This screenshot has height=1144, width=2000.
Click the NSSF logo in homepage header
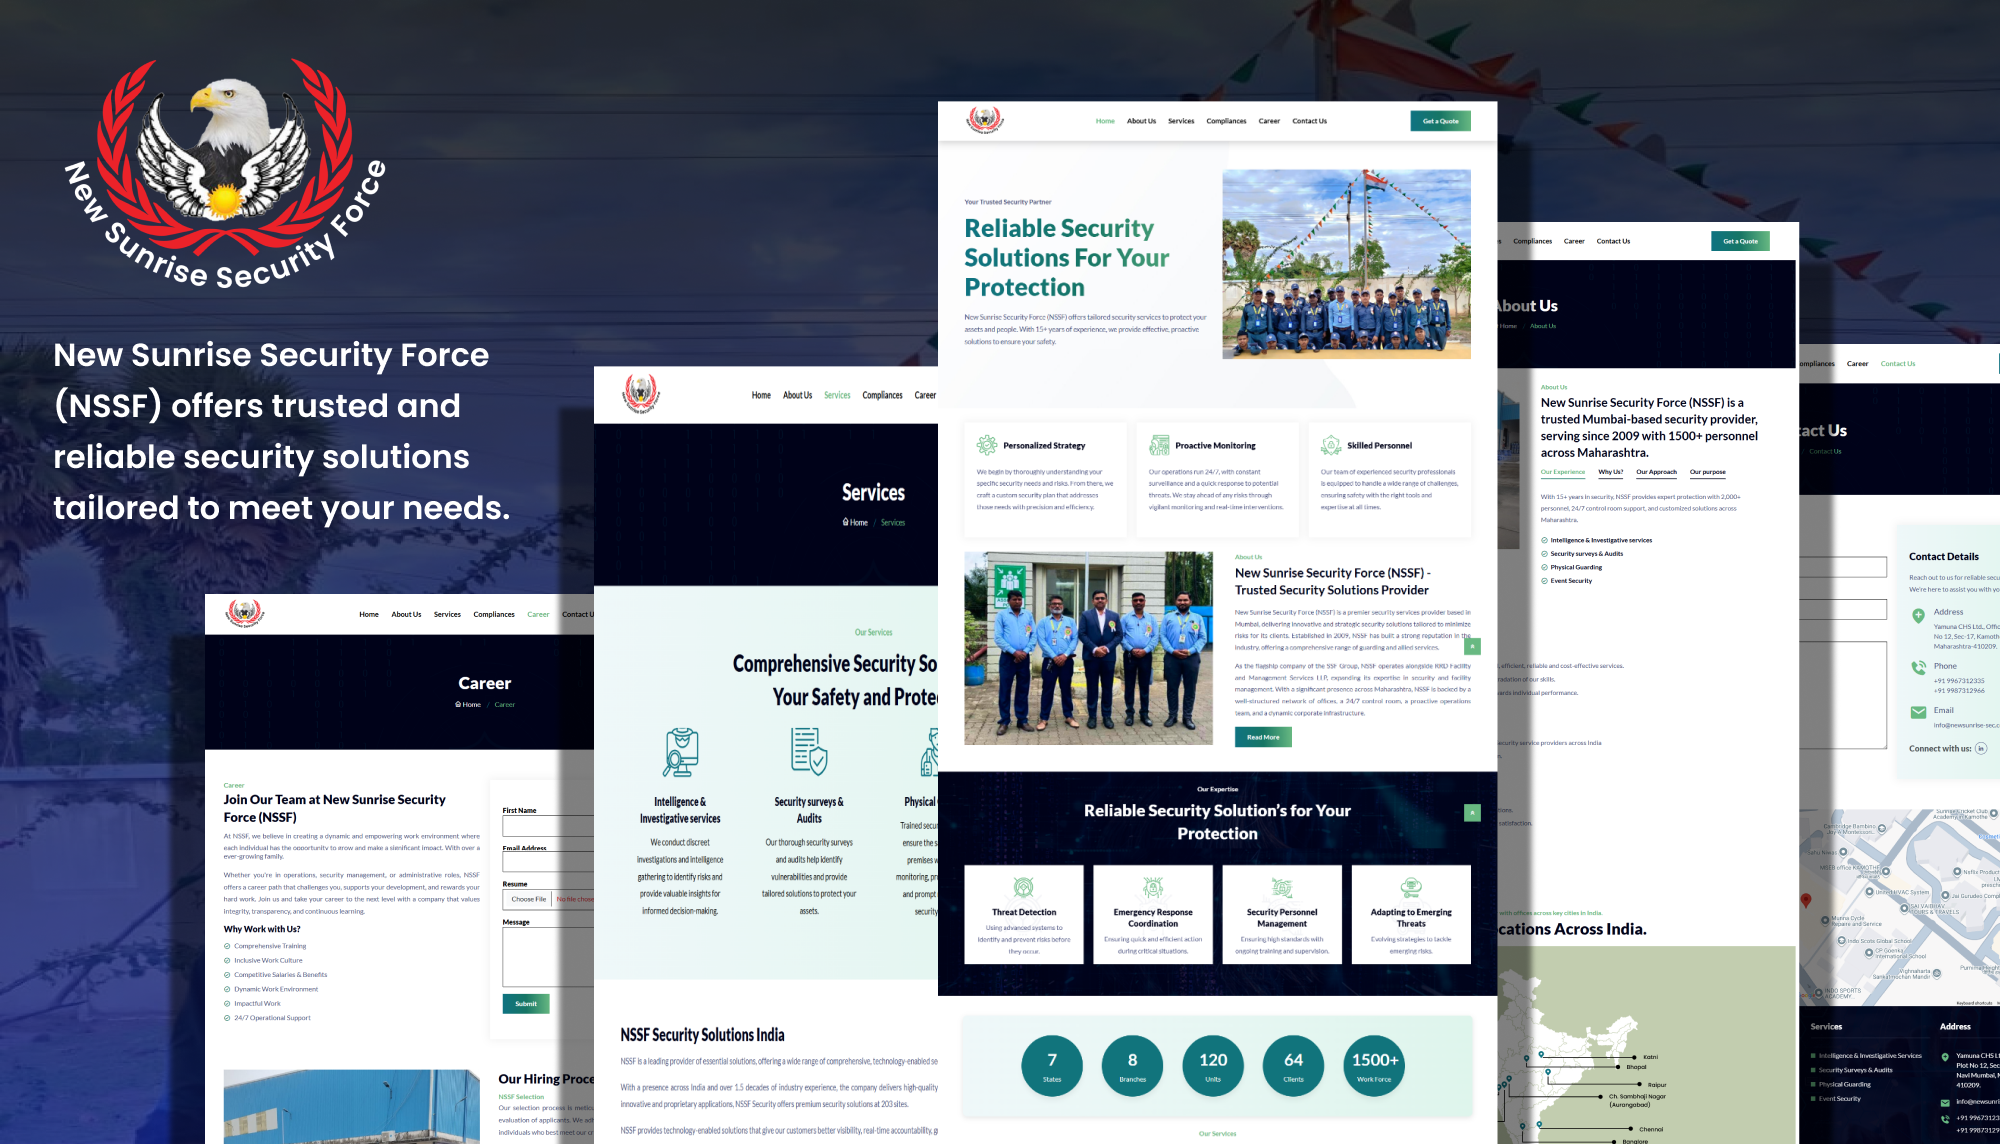tap(985, 121)
